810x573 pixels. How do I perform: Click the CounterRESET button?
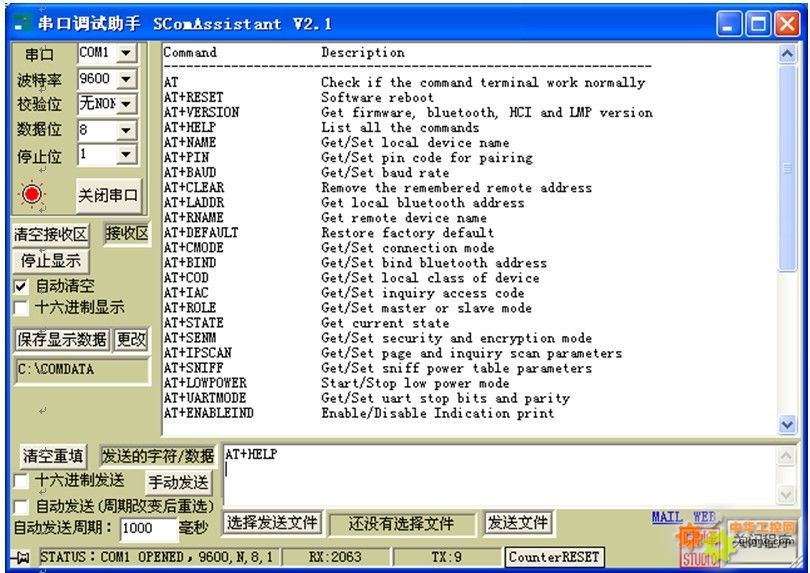(x=554, y=557)
